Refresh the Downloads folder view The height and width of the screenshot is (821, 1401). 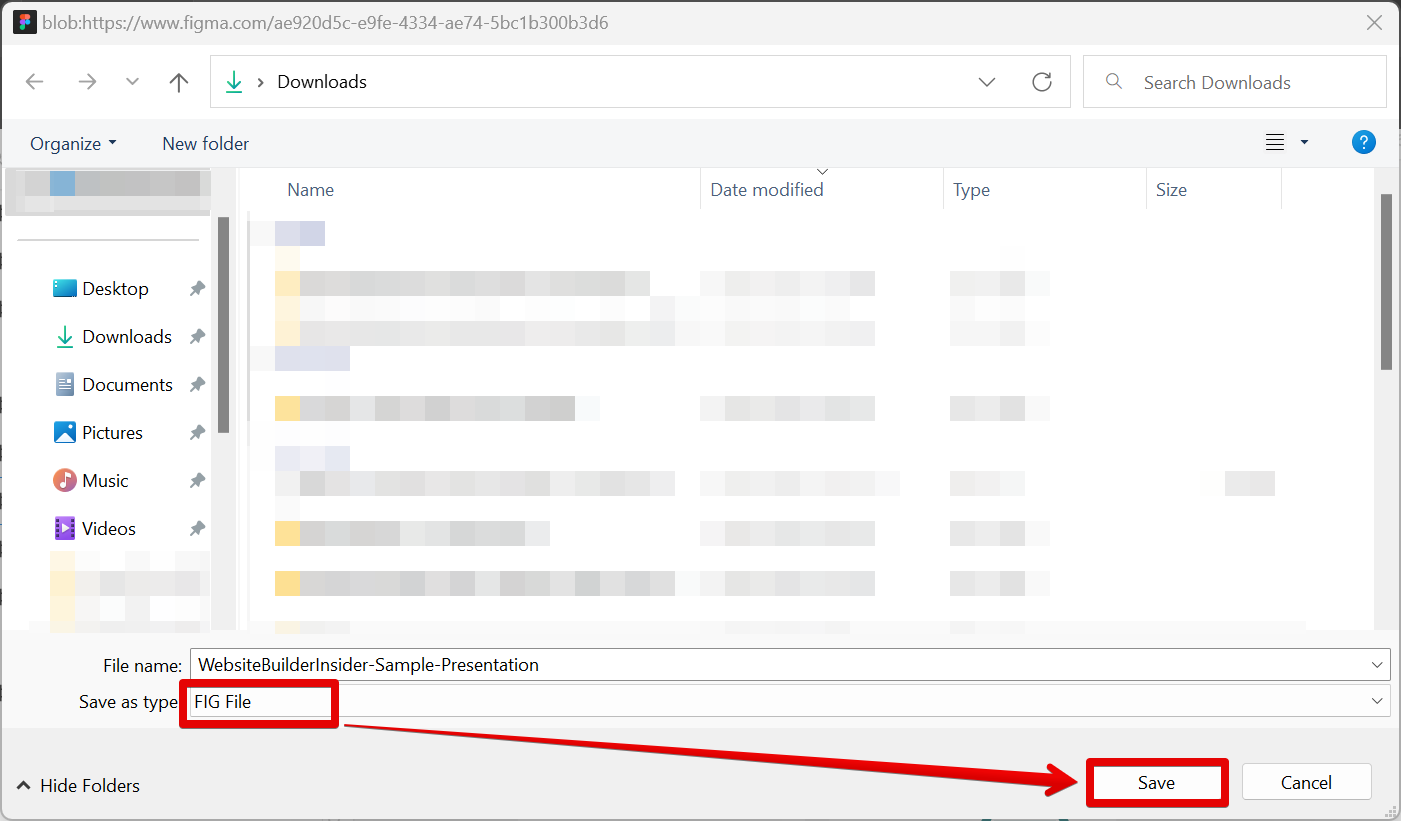[1042, 82]
